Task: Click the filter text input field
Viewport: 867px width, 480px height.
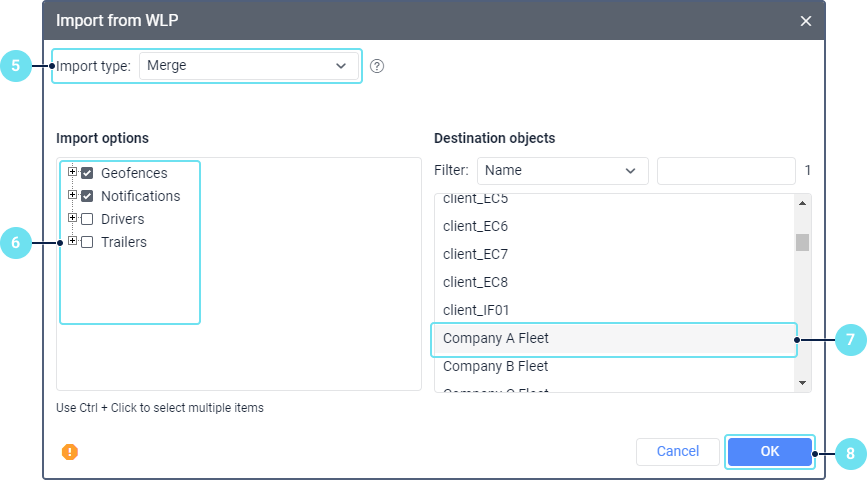Action: pos(725,171)
